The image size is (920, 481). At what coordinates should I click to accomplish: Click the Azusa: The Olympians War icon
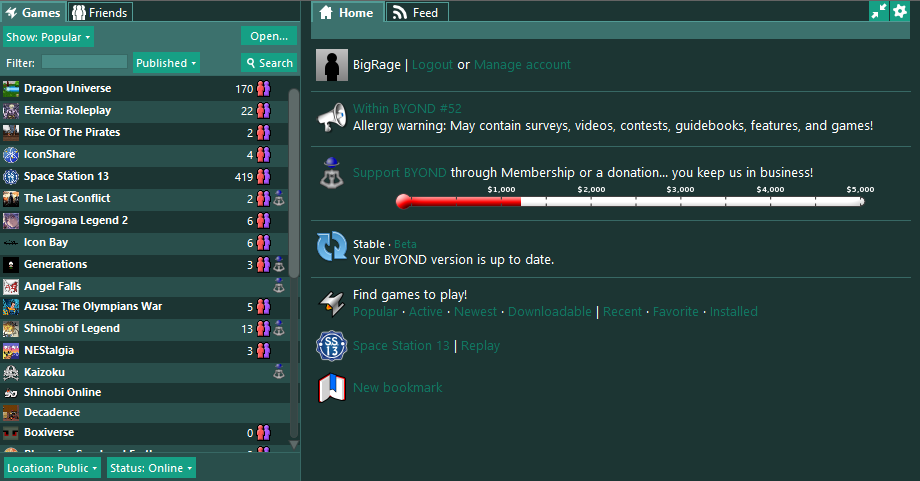click(11, 306)
